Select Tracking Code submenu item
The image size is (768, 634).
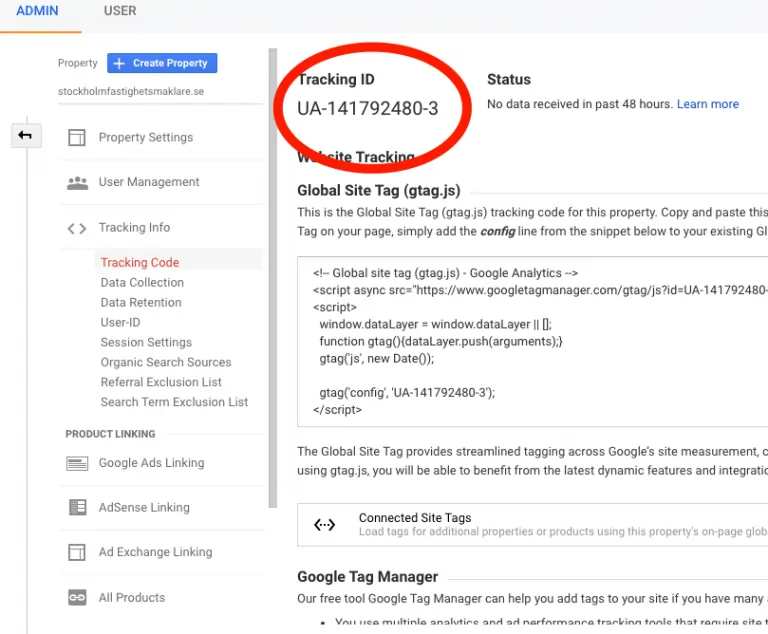(x=140, y=263)
